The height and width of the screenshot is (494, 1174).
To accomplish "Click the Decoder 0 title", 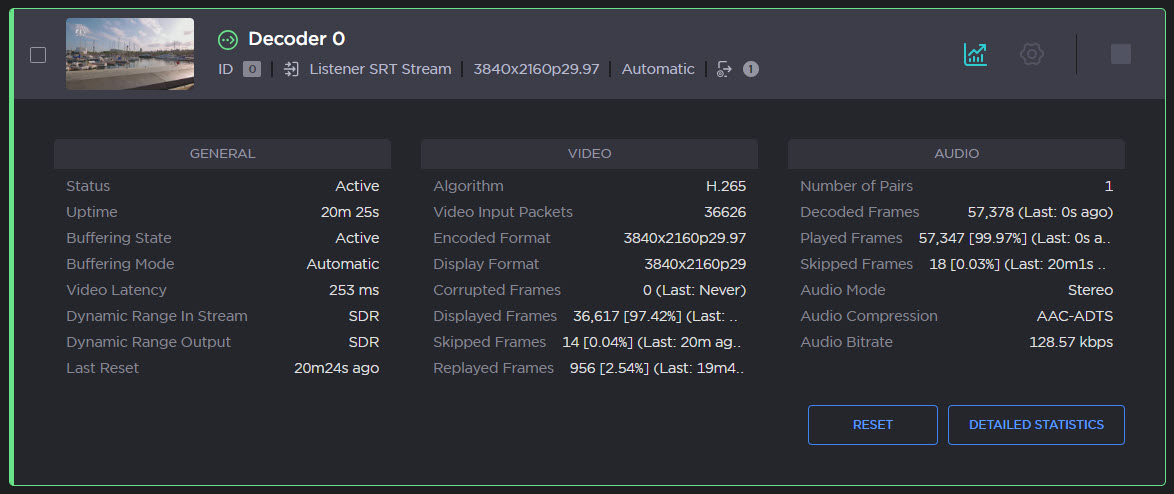I will click(296, 39).
